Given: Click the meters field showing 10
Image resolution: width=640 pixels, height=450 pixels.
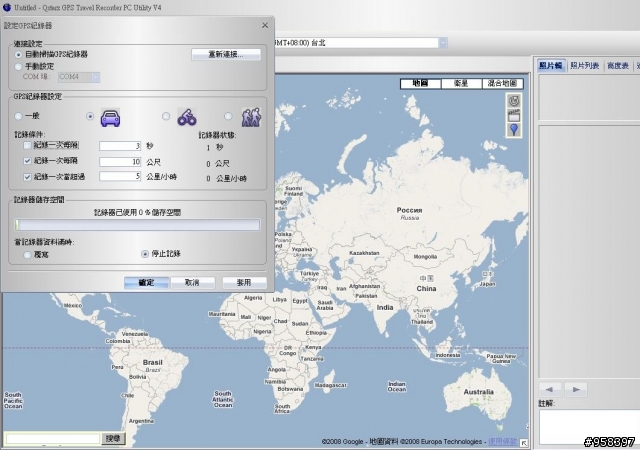Looking at the screenshot, I should pyautogui.click(x=120, y=162).
